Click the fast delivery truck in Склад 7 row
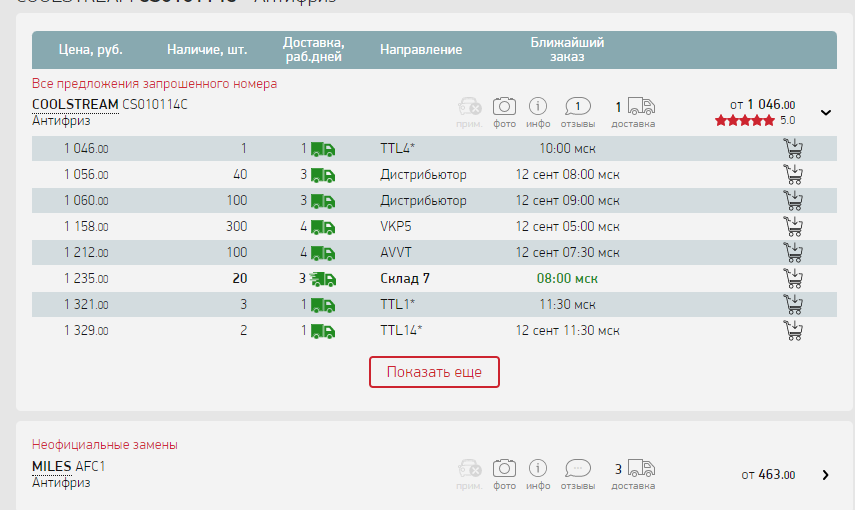Viewport: 855px width, 510px height. 323,279
